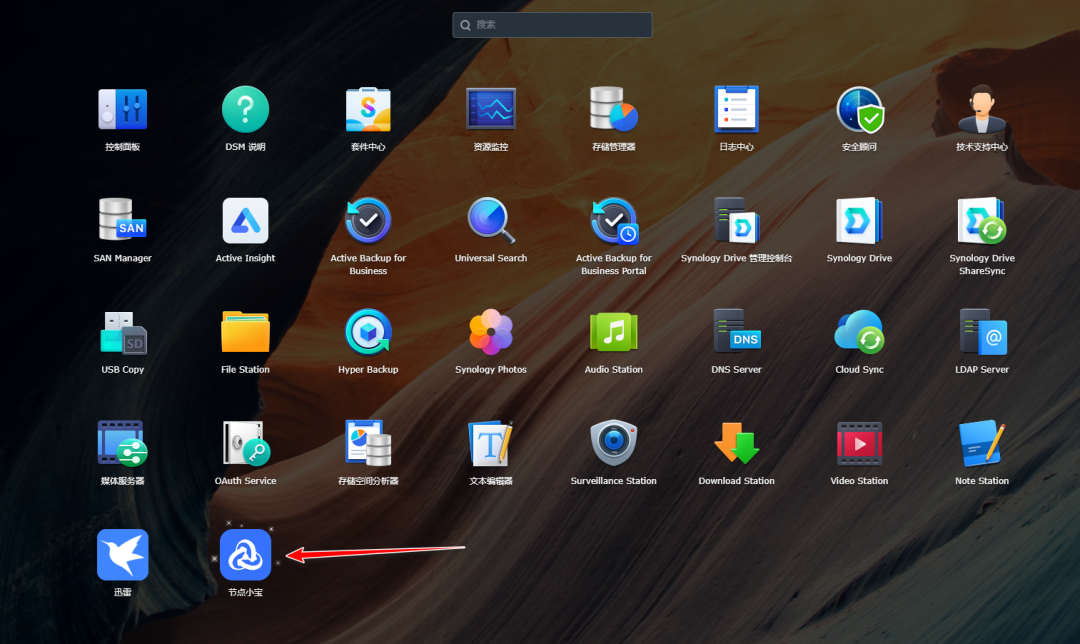This screenshot has height=644, width=1080.
Task: Open 存储管理器 Storage Manager
Action: (x=614, y=110)
